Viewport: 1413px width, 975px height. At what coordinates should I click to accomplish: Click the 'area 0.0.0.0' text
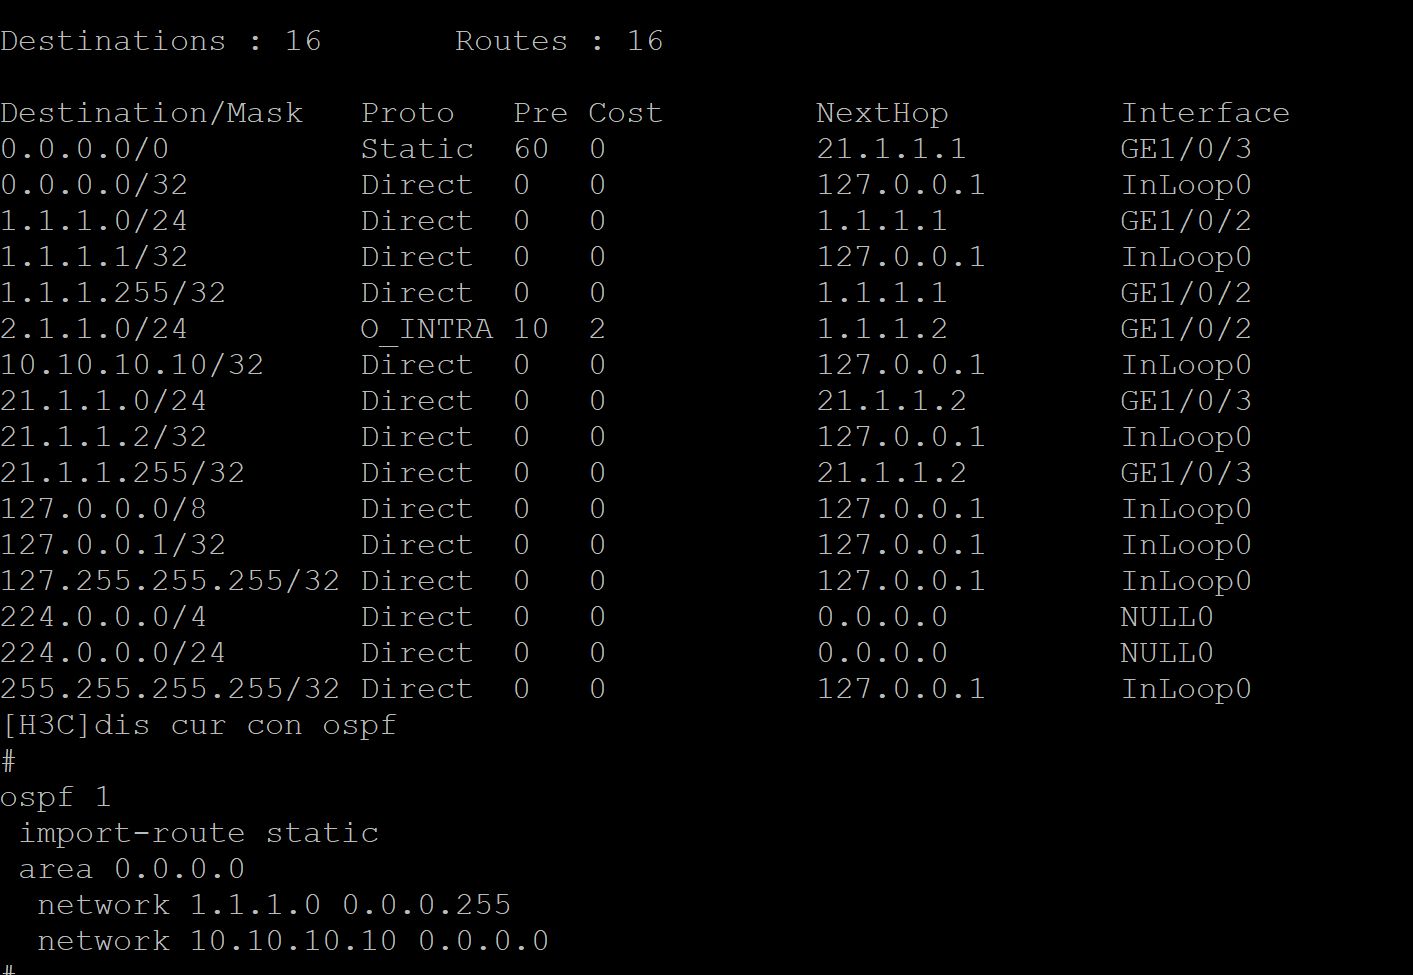124,868
